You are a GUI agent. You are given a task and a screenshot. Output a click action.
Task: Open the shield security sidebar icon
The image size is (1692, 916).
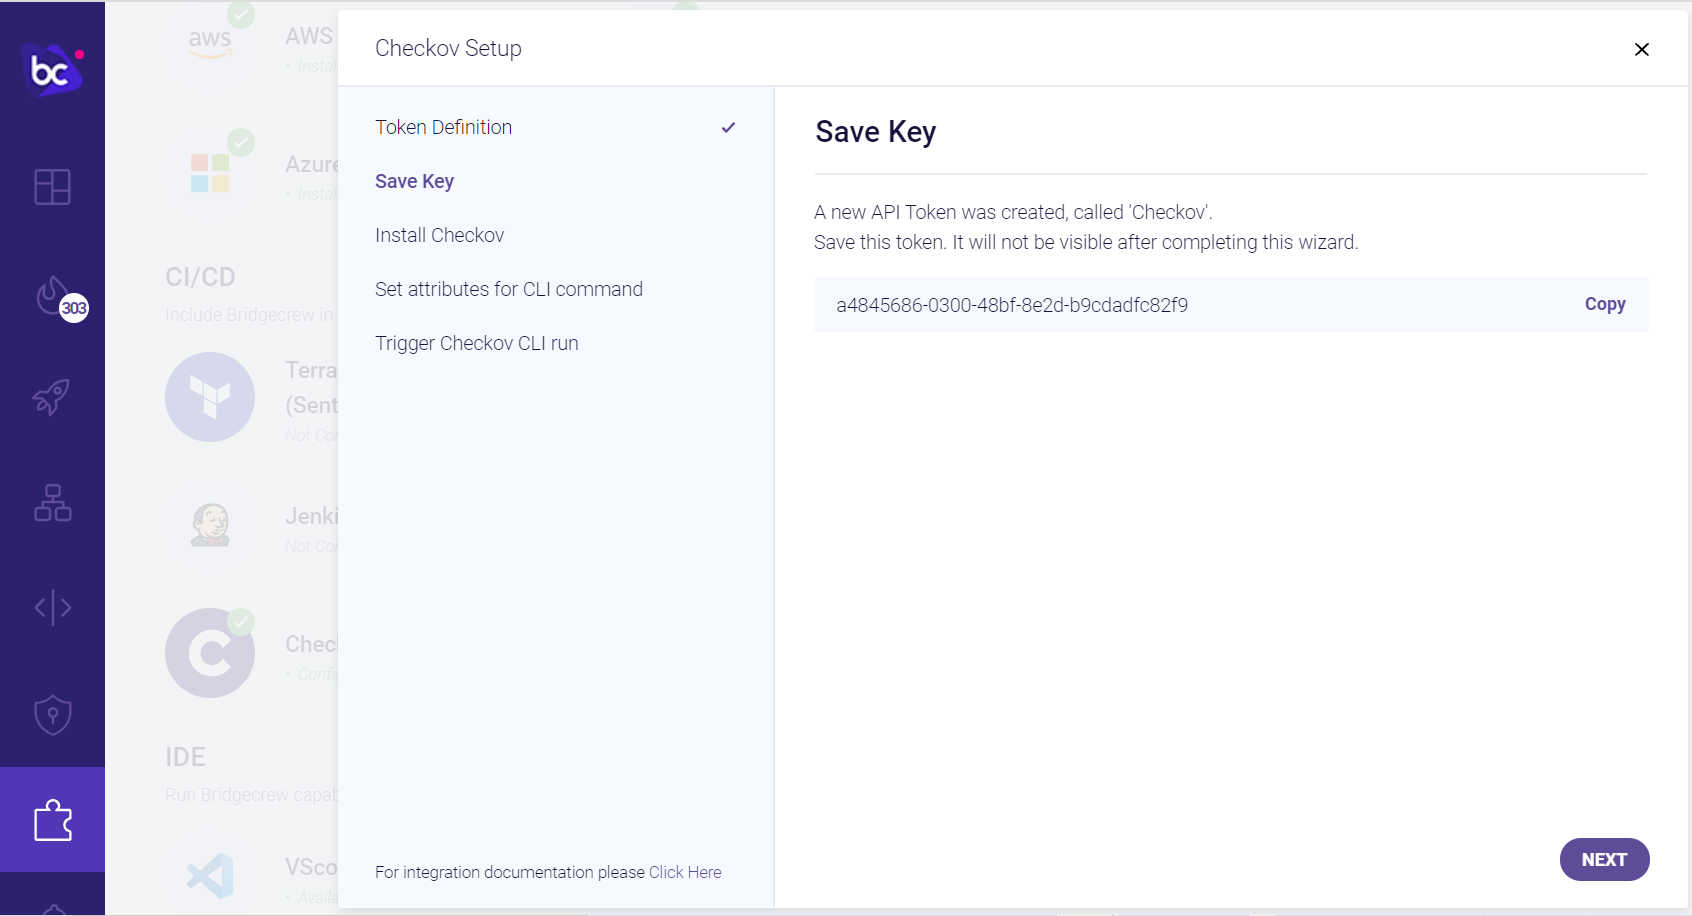[52, 715]
